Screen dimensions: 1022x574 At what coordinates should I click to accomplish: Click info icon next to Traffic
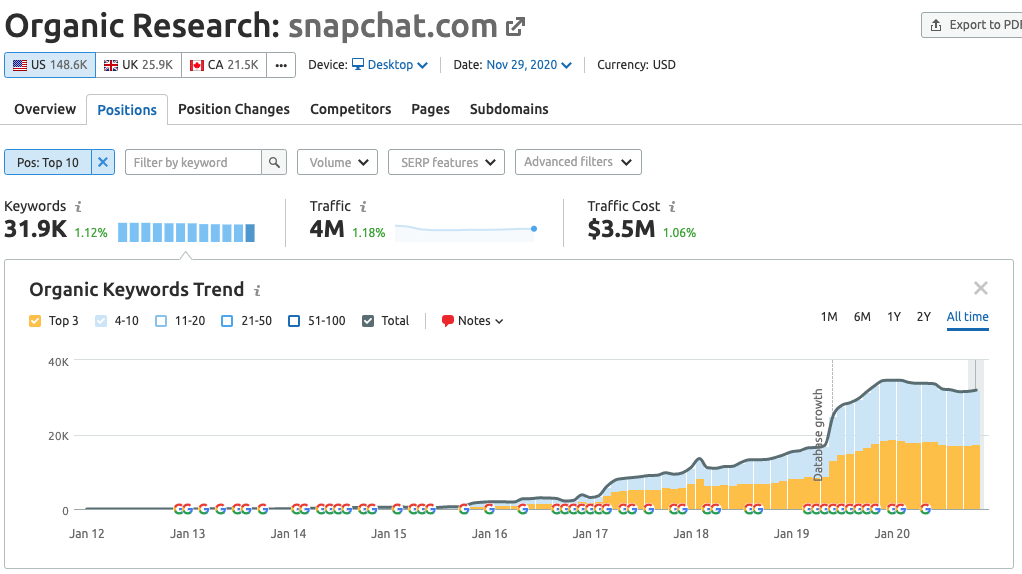pos(363,207)
